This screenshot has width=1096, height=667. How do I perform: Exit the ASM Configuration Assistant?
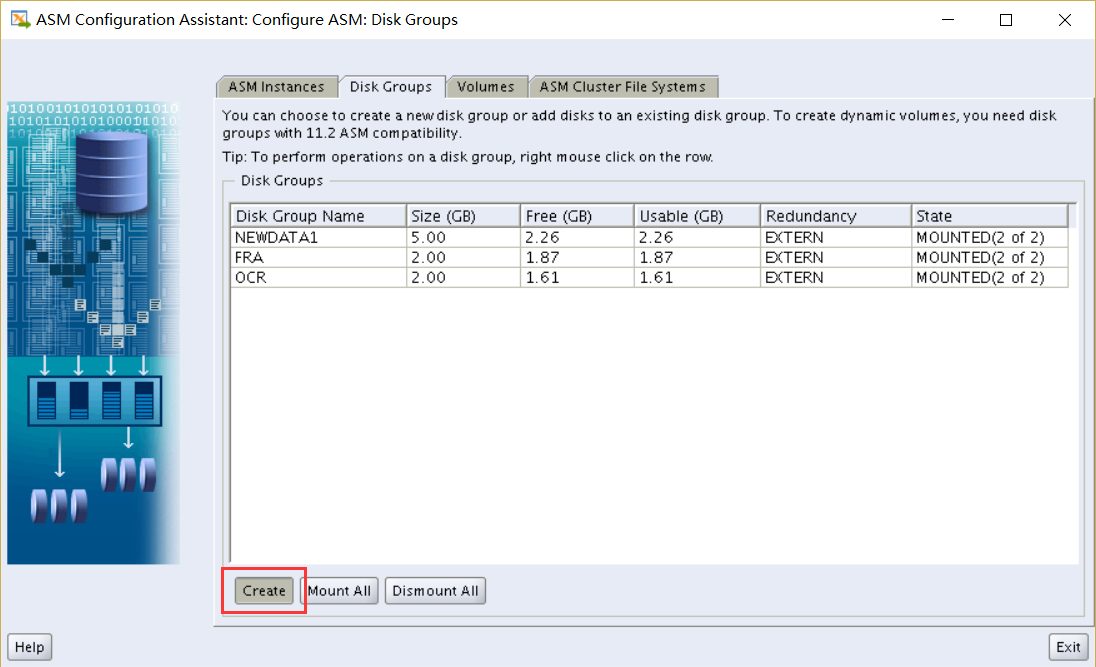pyautogui.click(x=1068, y=646)
